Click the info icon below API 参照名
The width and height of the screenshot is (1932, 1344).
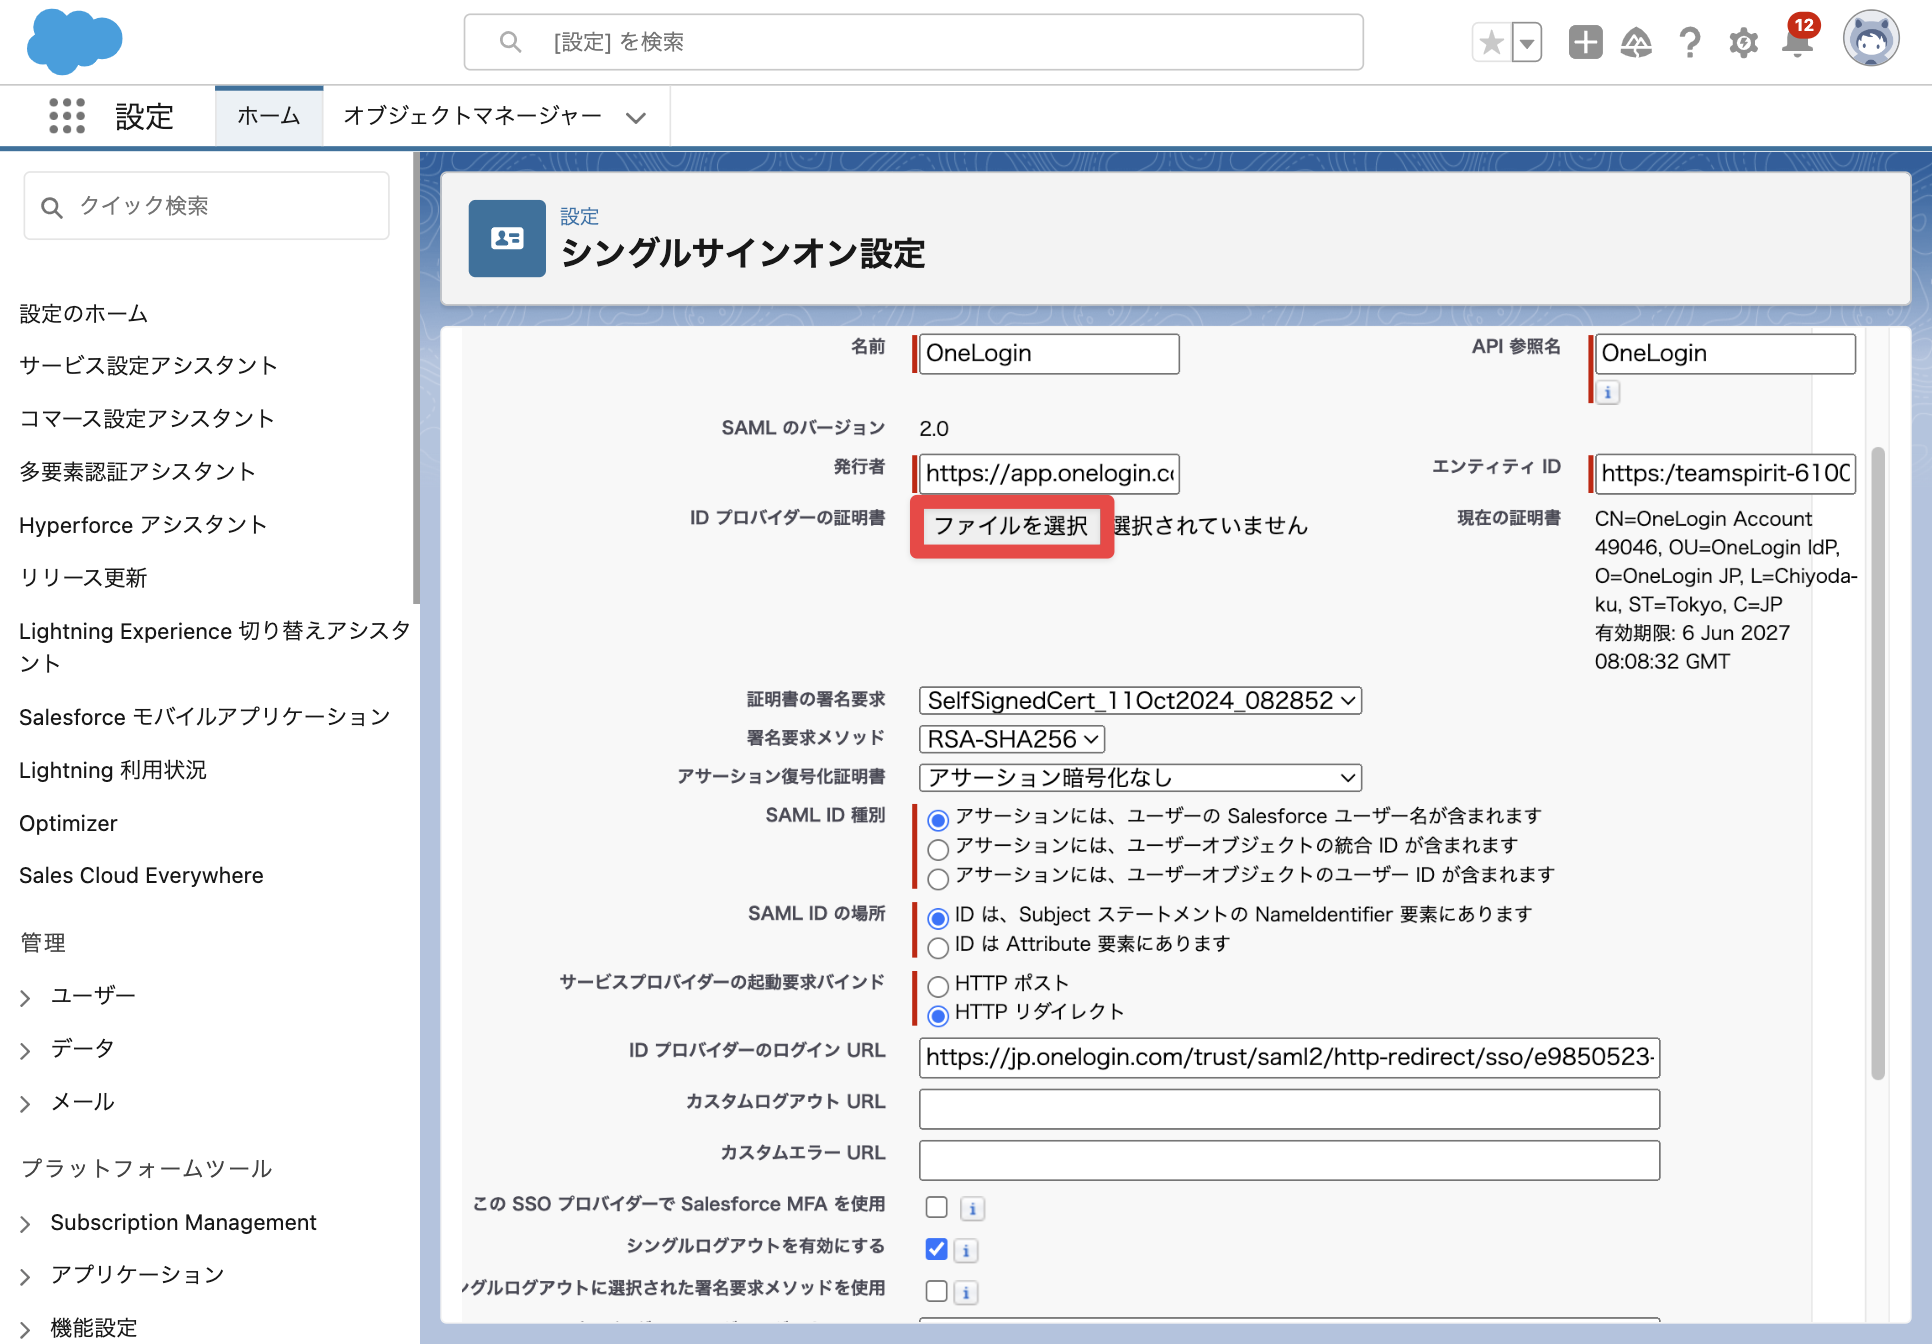tap(1608, 392)
